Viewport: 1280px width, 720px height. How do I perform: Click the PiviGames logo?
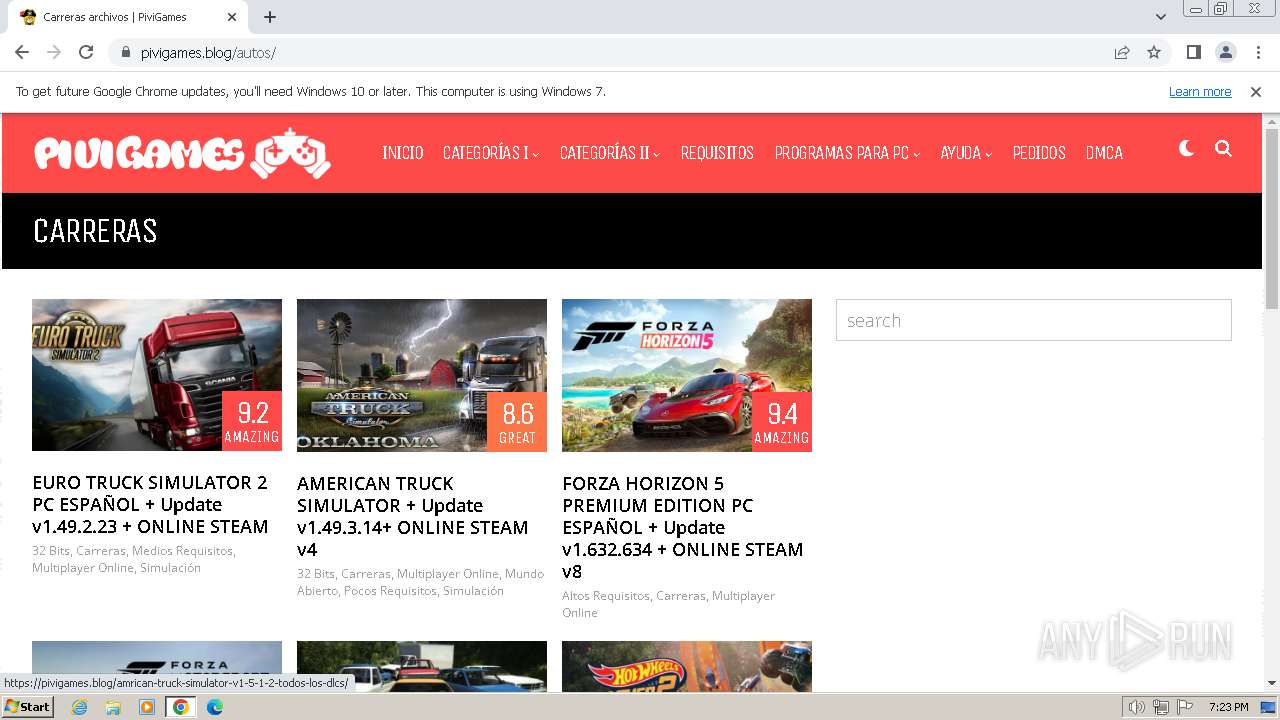point(182,153)
